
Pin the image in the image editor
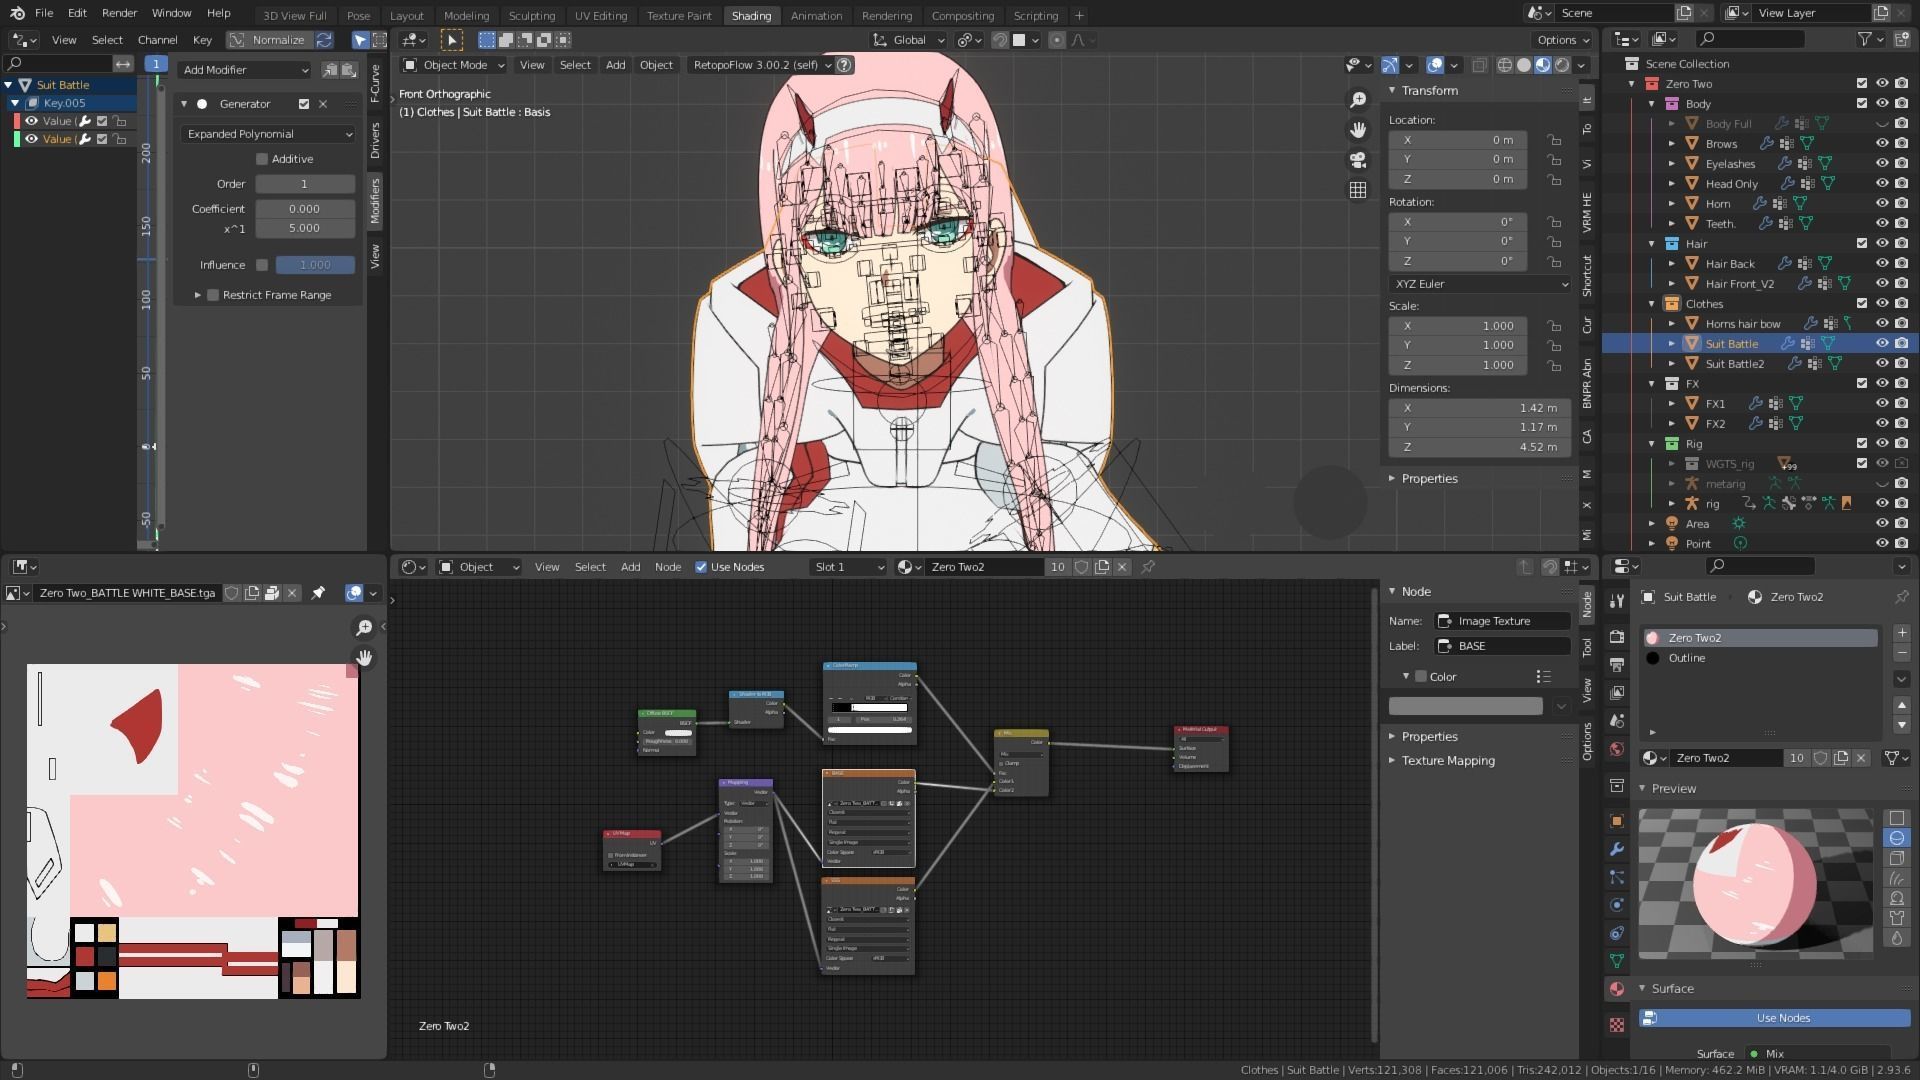318,593
